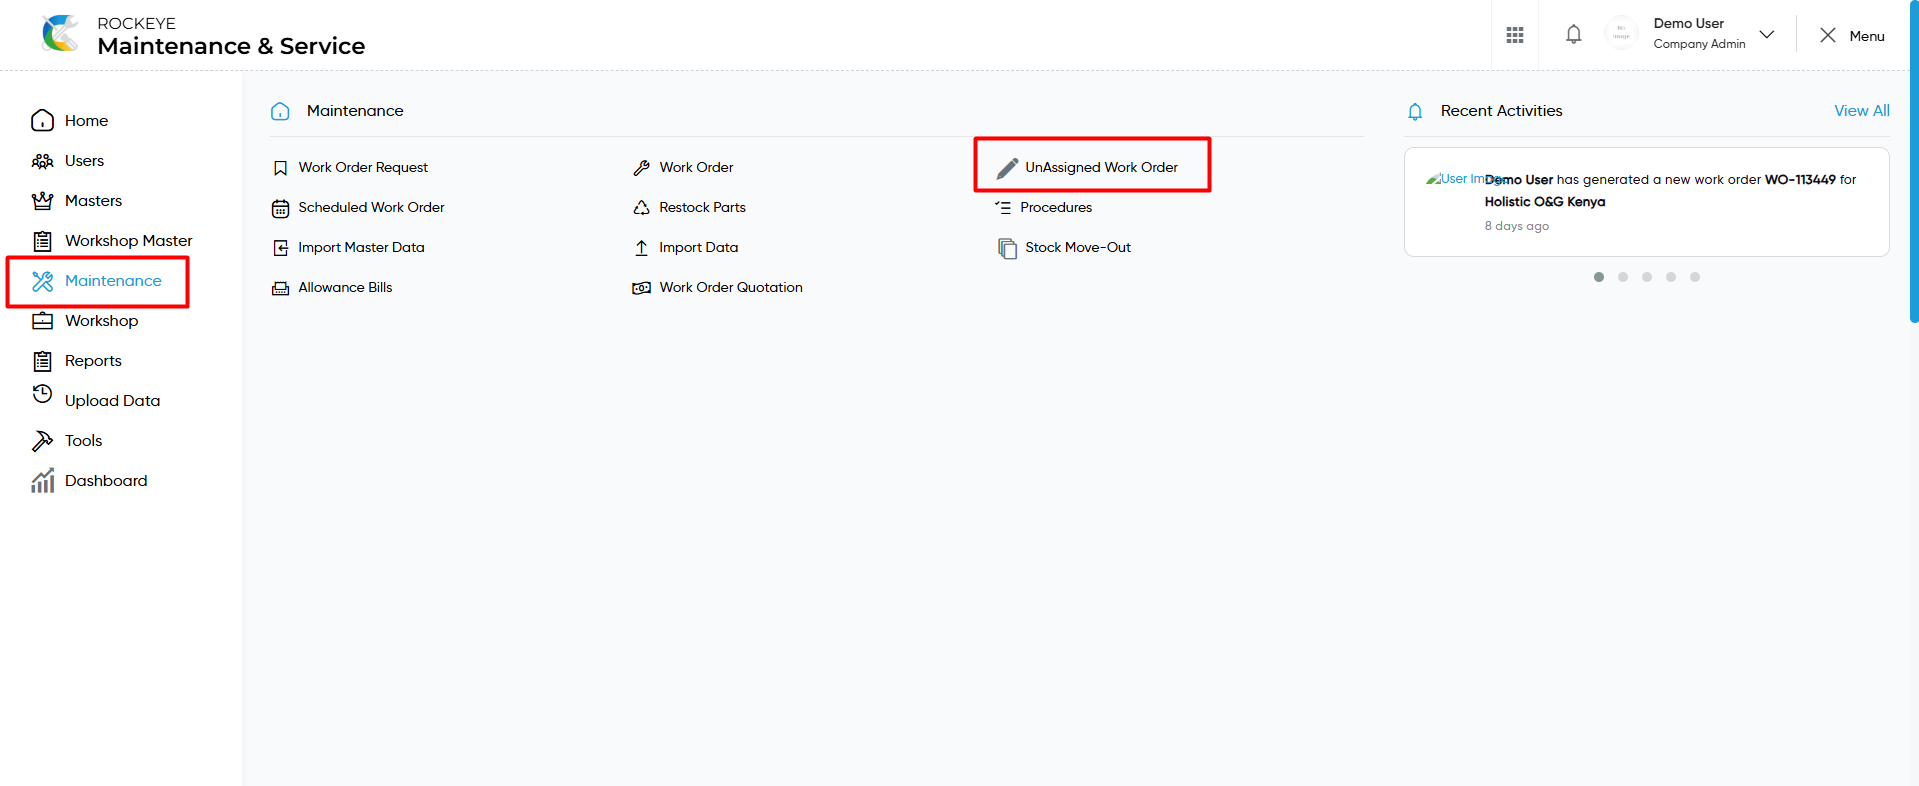Viewport: 1919px width, 786px height.
Task: Click the Restock Parts recycle icon
Action: [x=641, y=208]
